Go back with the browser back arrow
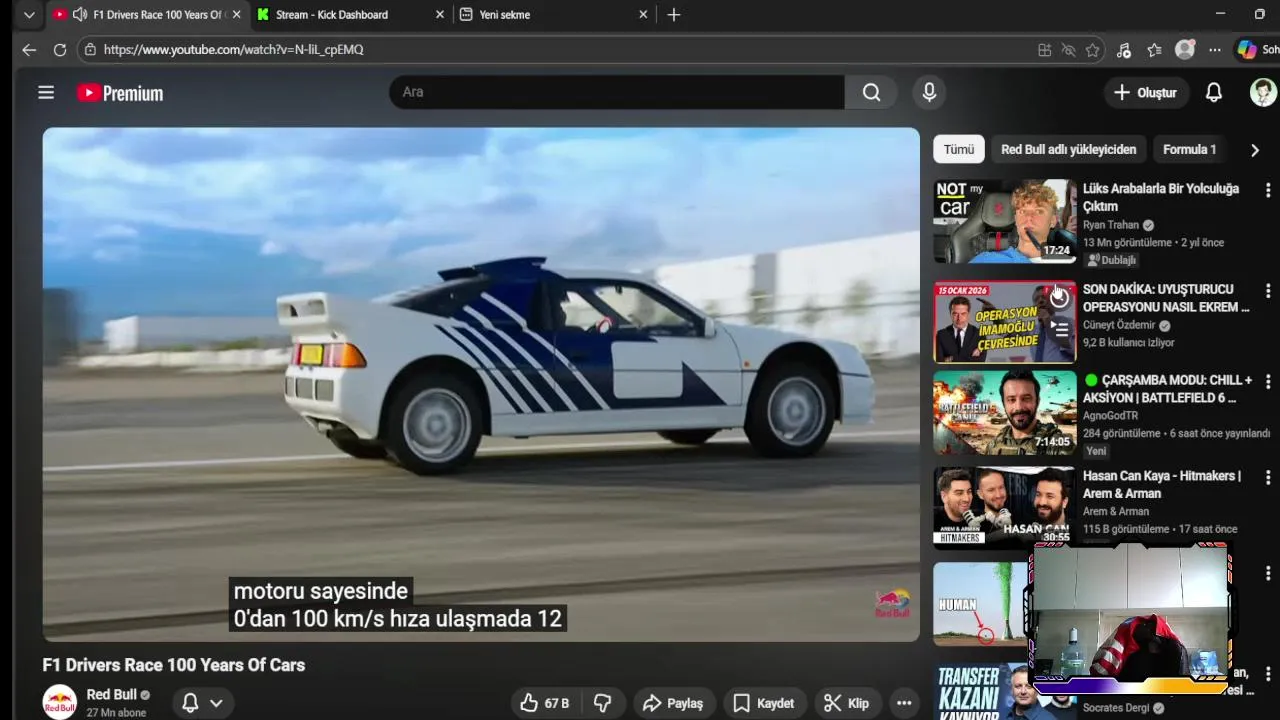This screenshot has width=1280, height=720. click(29, 49)
